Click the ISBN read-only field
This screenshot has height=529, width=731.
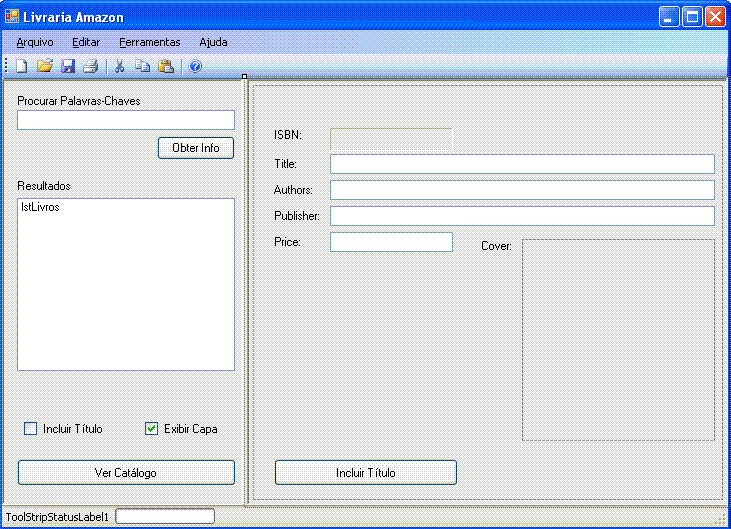pos(391,139)
